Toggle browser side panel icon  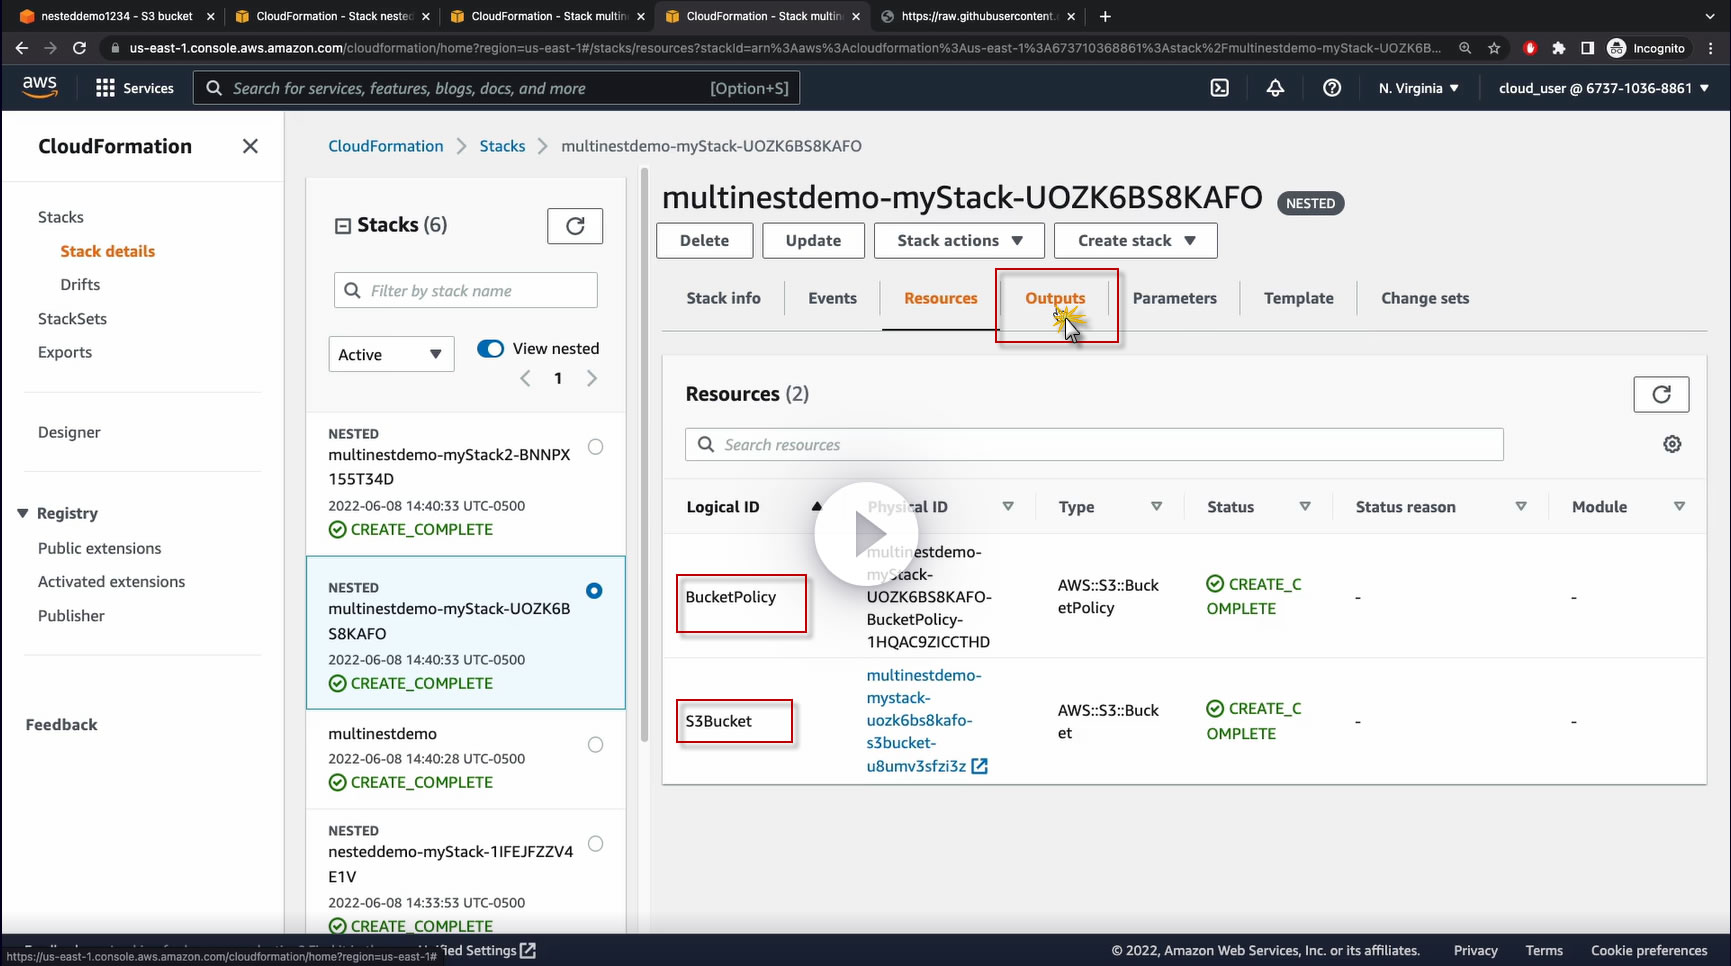1587,48
